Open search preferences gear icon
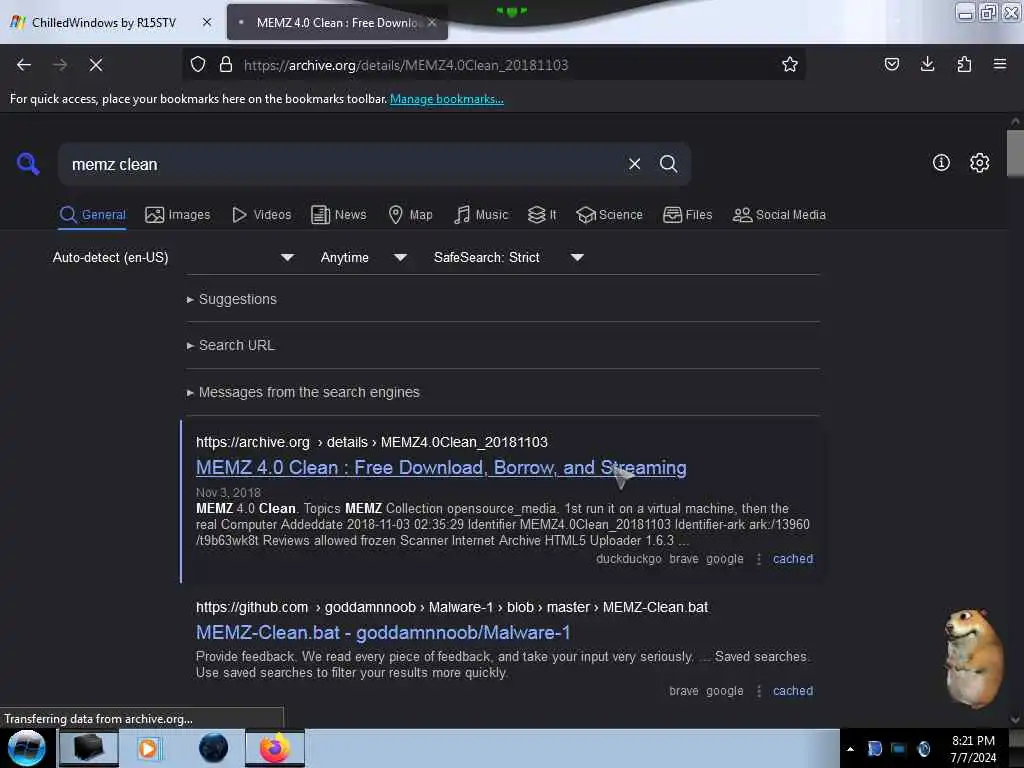This screenshot has height=768, width=1024. (979, 163)
